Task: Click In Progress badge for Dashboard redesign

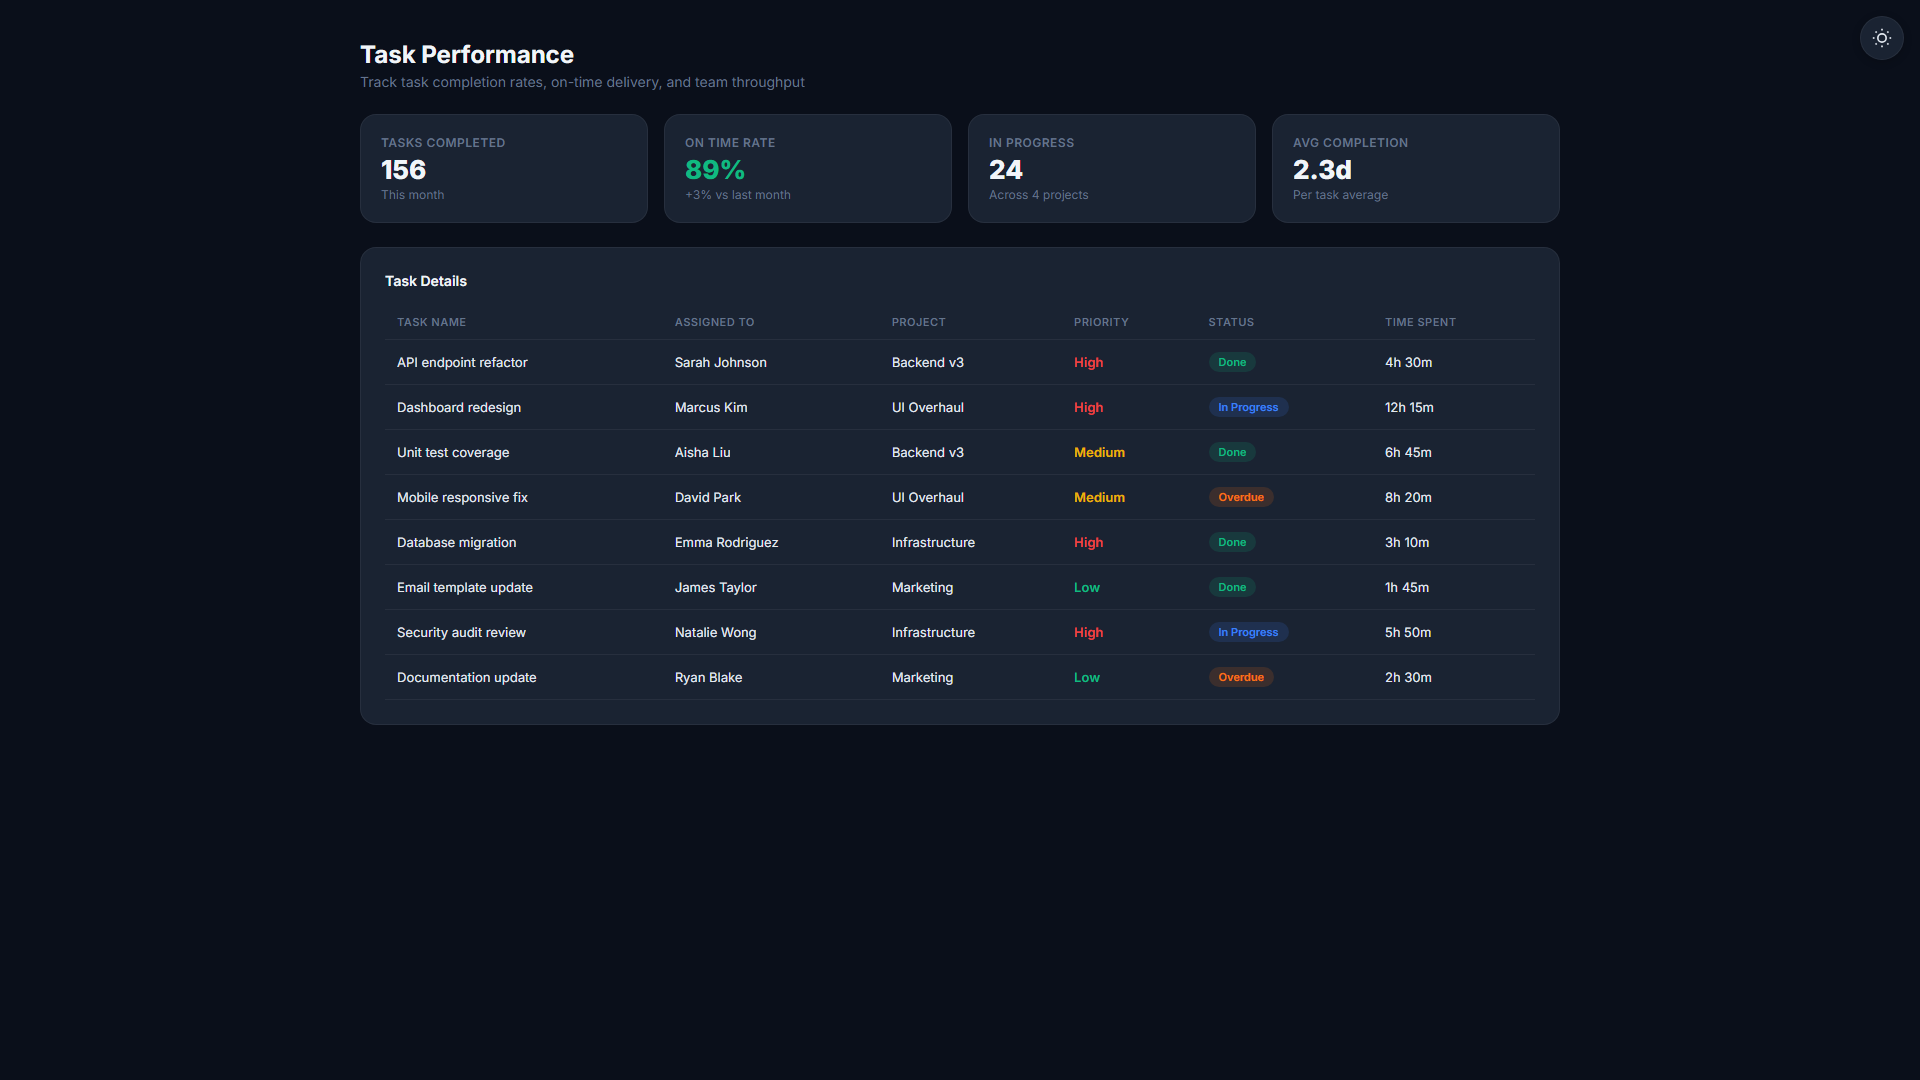Action: [x=1248, y=407]
